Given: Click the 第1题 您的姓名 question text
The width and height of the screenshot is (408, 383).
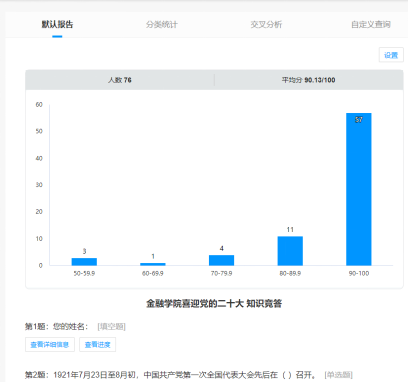Looking at the screenshot, I should 56,326.
